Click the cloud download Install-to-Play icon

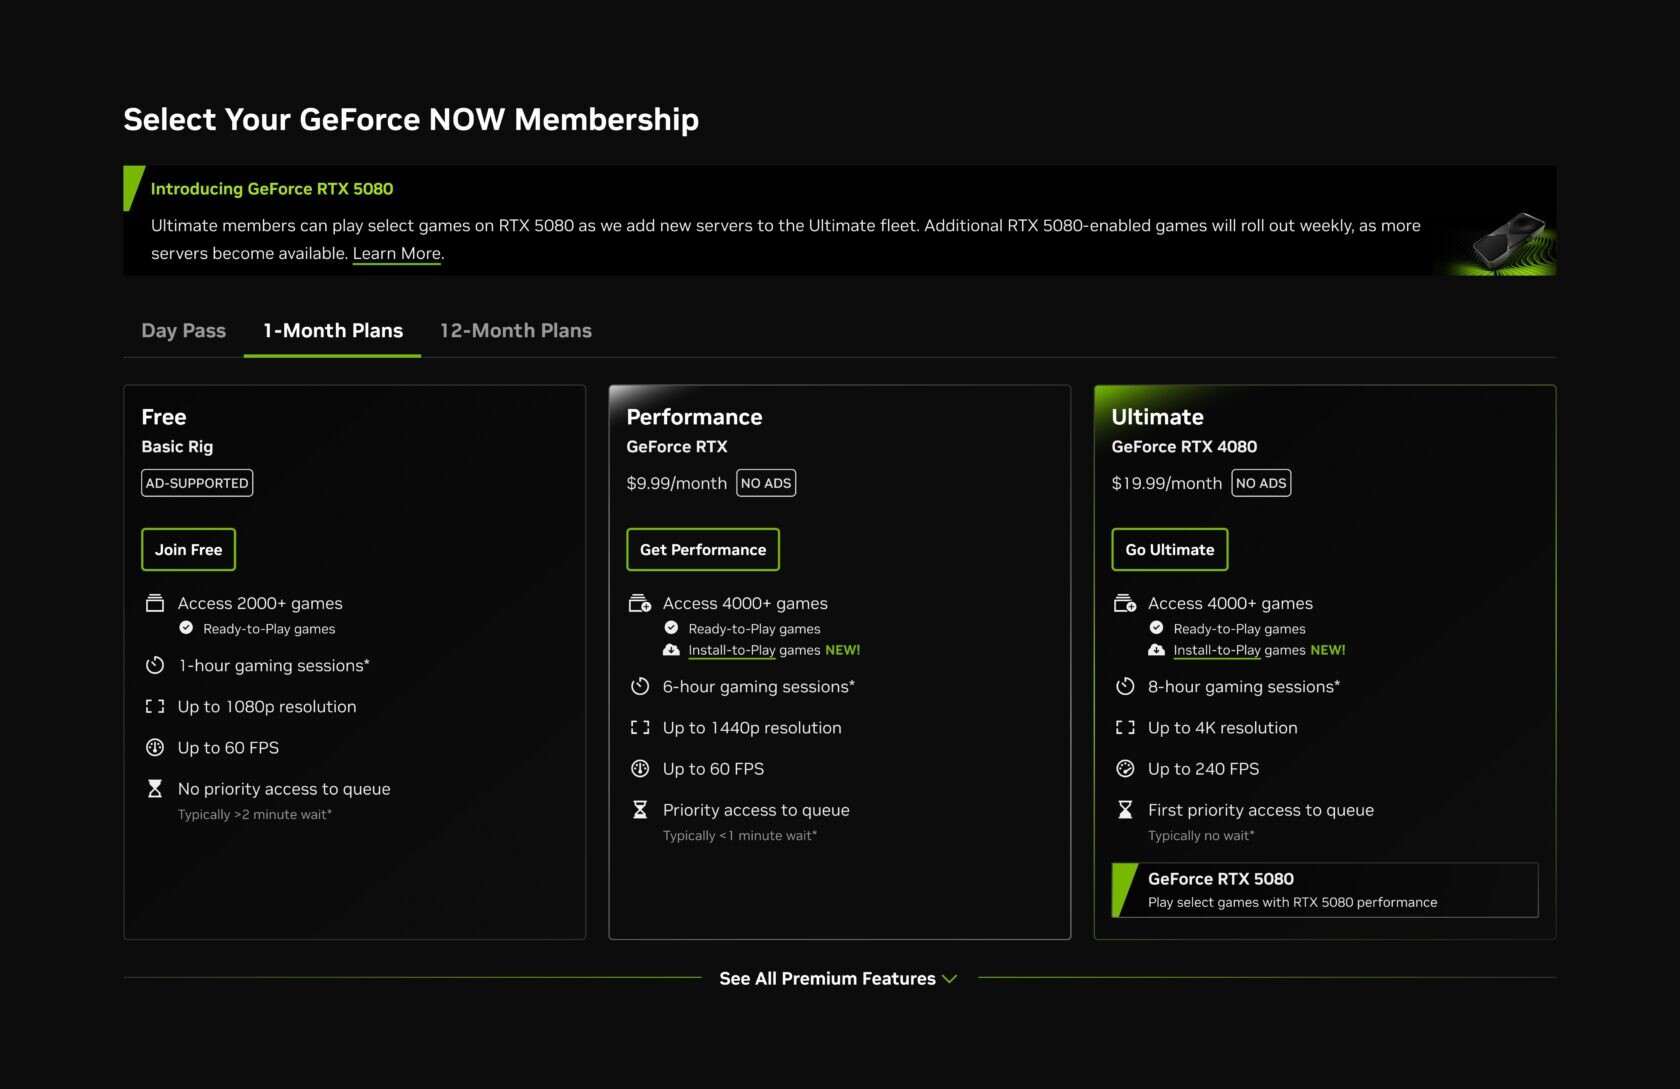671,650
